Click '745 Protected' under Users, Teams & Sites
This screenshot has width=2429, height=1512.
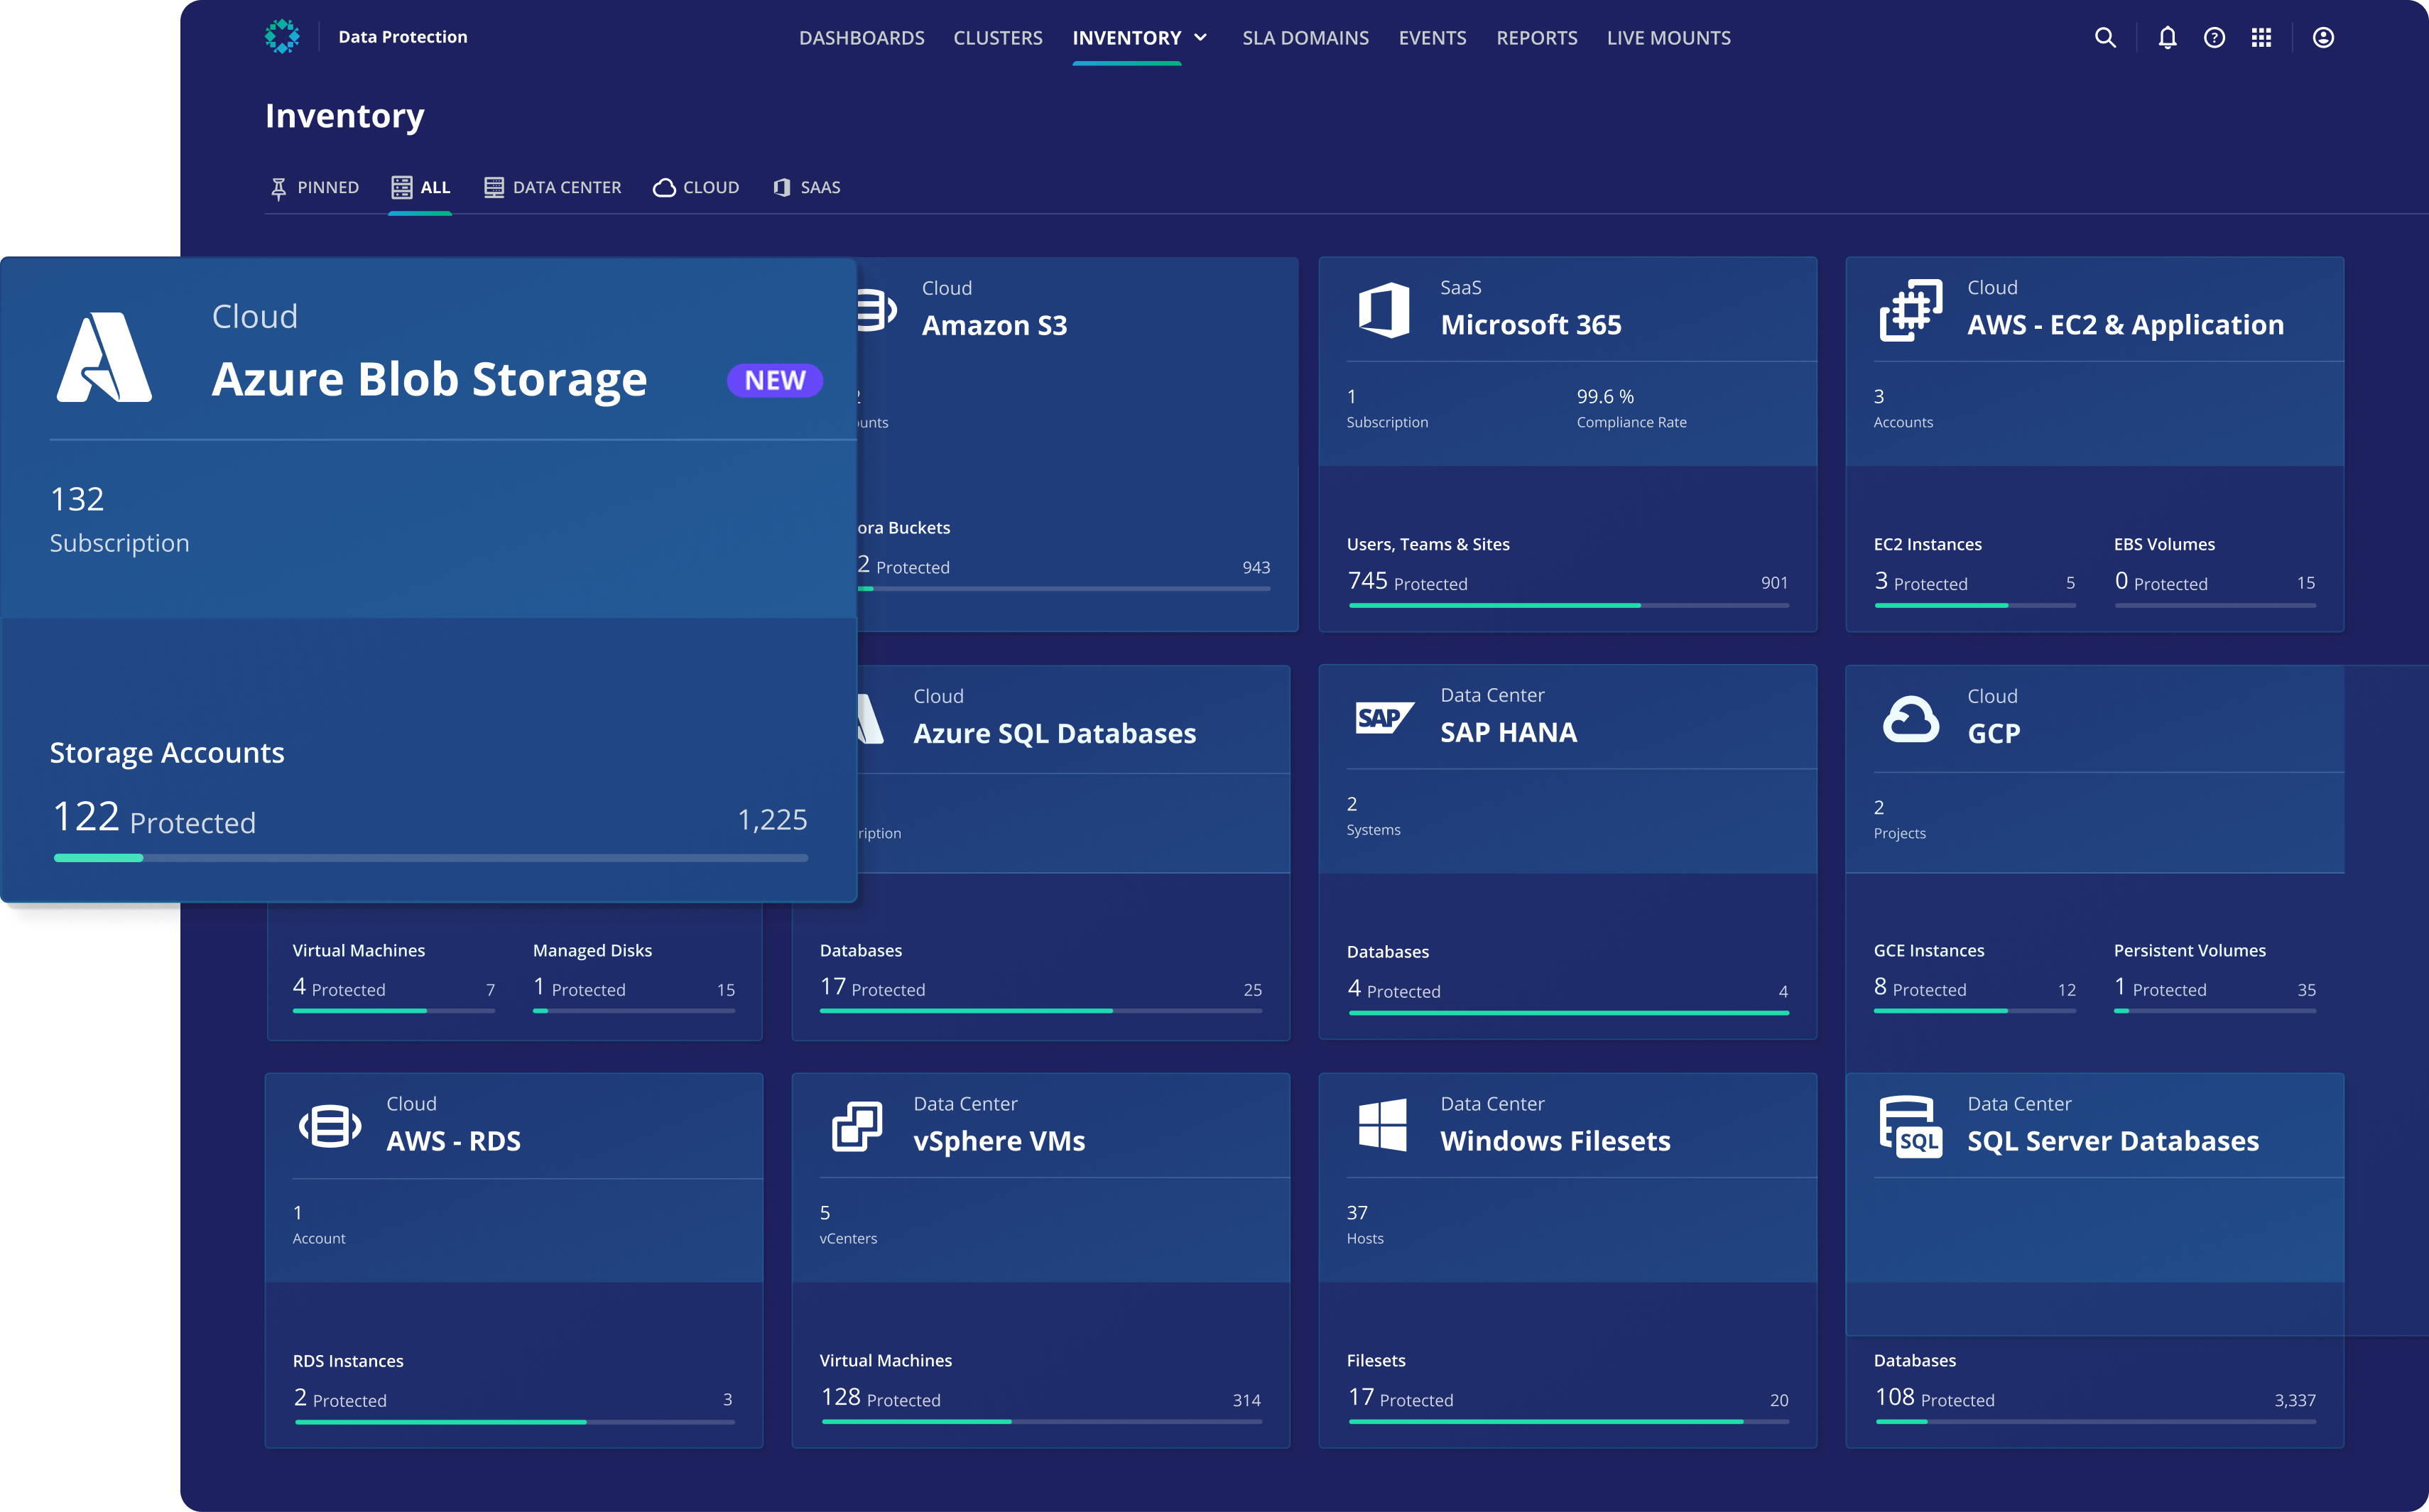1407,581
